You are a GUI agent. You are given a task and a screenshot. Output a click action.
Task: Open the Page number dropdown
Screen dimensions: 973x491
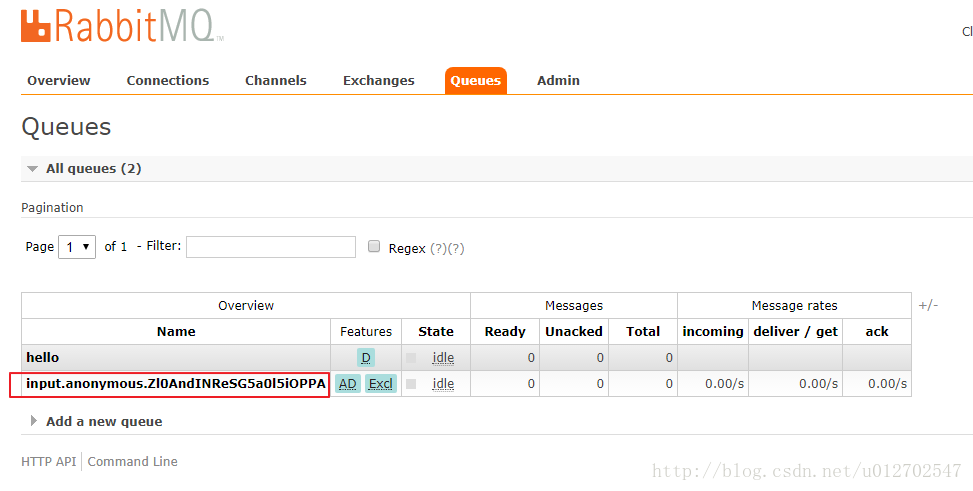(77, 247)
